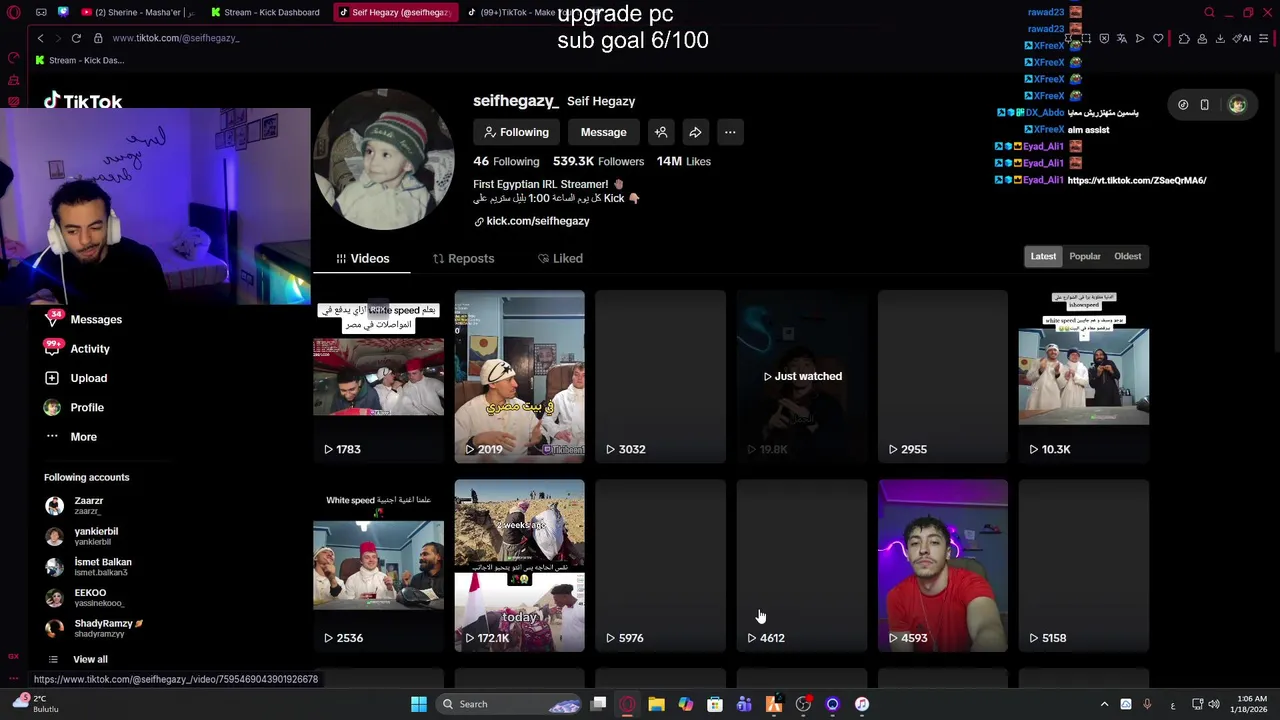The width and height of the screenshot is (1280, 720).
Task: Toggle the Following button on profile
Action: tap(516, 132)
